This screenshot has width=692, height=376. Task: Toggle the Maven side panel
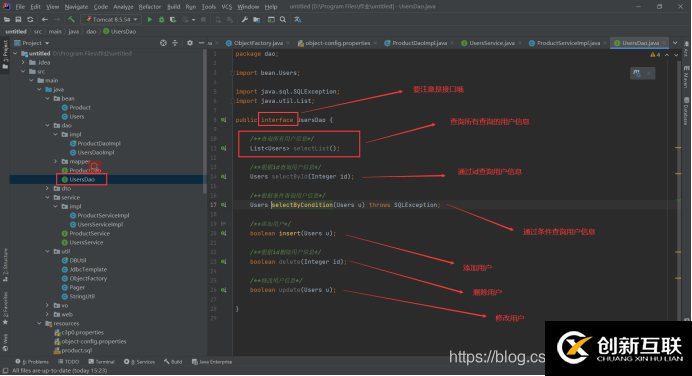click(686, 78)
